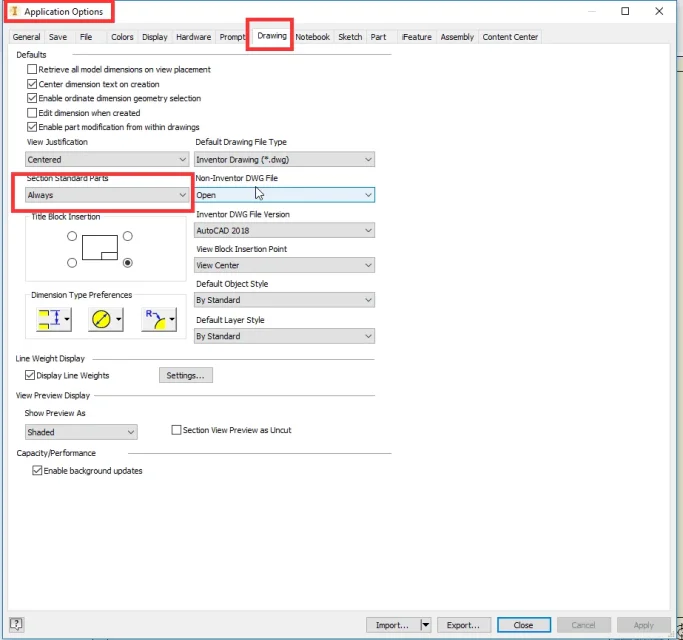Open the Default Drawing File Type dropdown
The image size is (683, 640).
click(284, 159)
